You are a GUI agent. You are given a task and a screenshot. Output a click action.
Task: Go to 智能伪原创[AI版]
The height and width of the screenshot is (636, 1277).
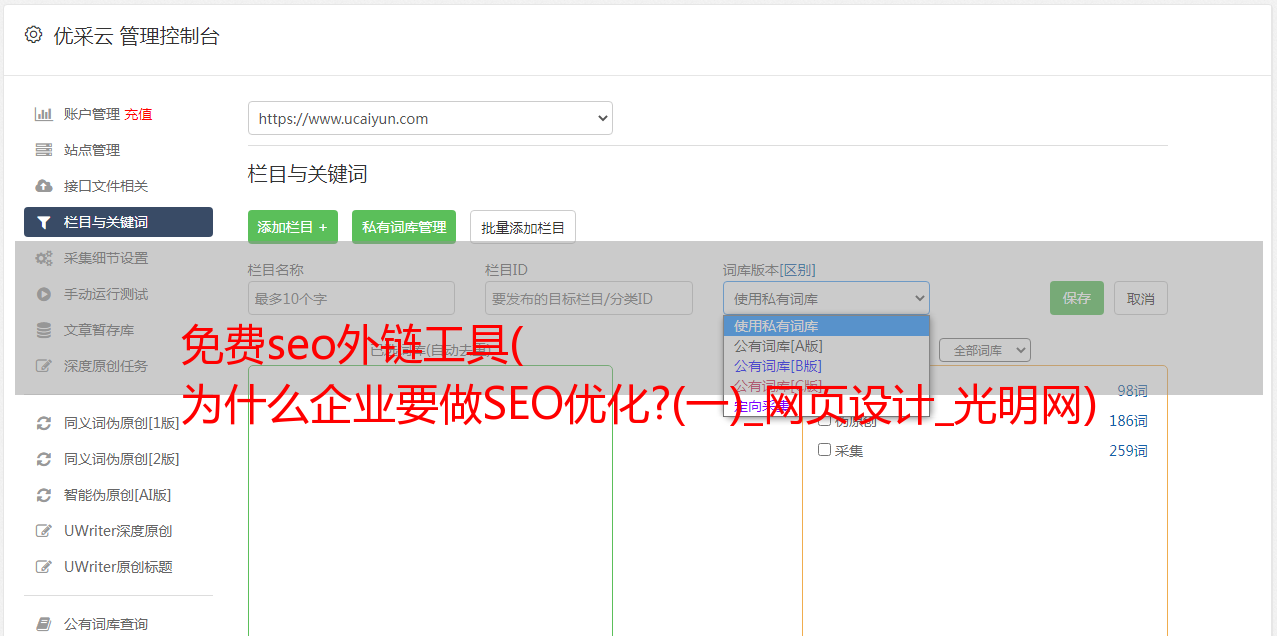118,495
